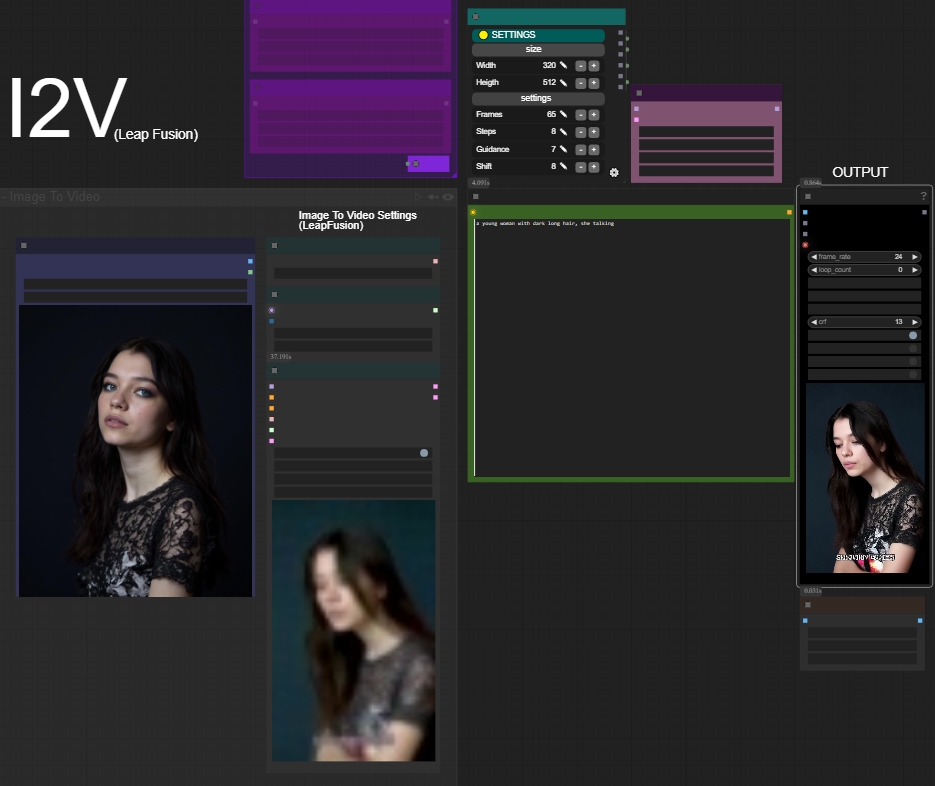Toggle the third switch below crf in OUTPUT node
935x786 pixels.
click(913, 361)
